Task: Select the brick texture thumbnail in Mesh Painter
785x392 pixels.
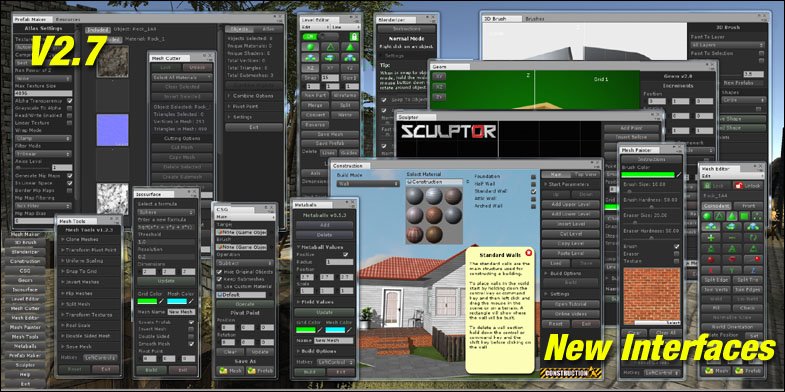Action: (652, 296)
